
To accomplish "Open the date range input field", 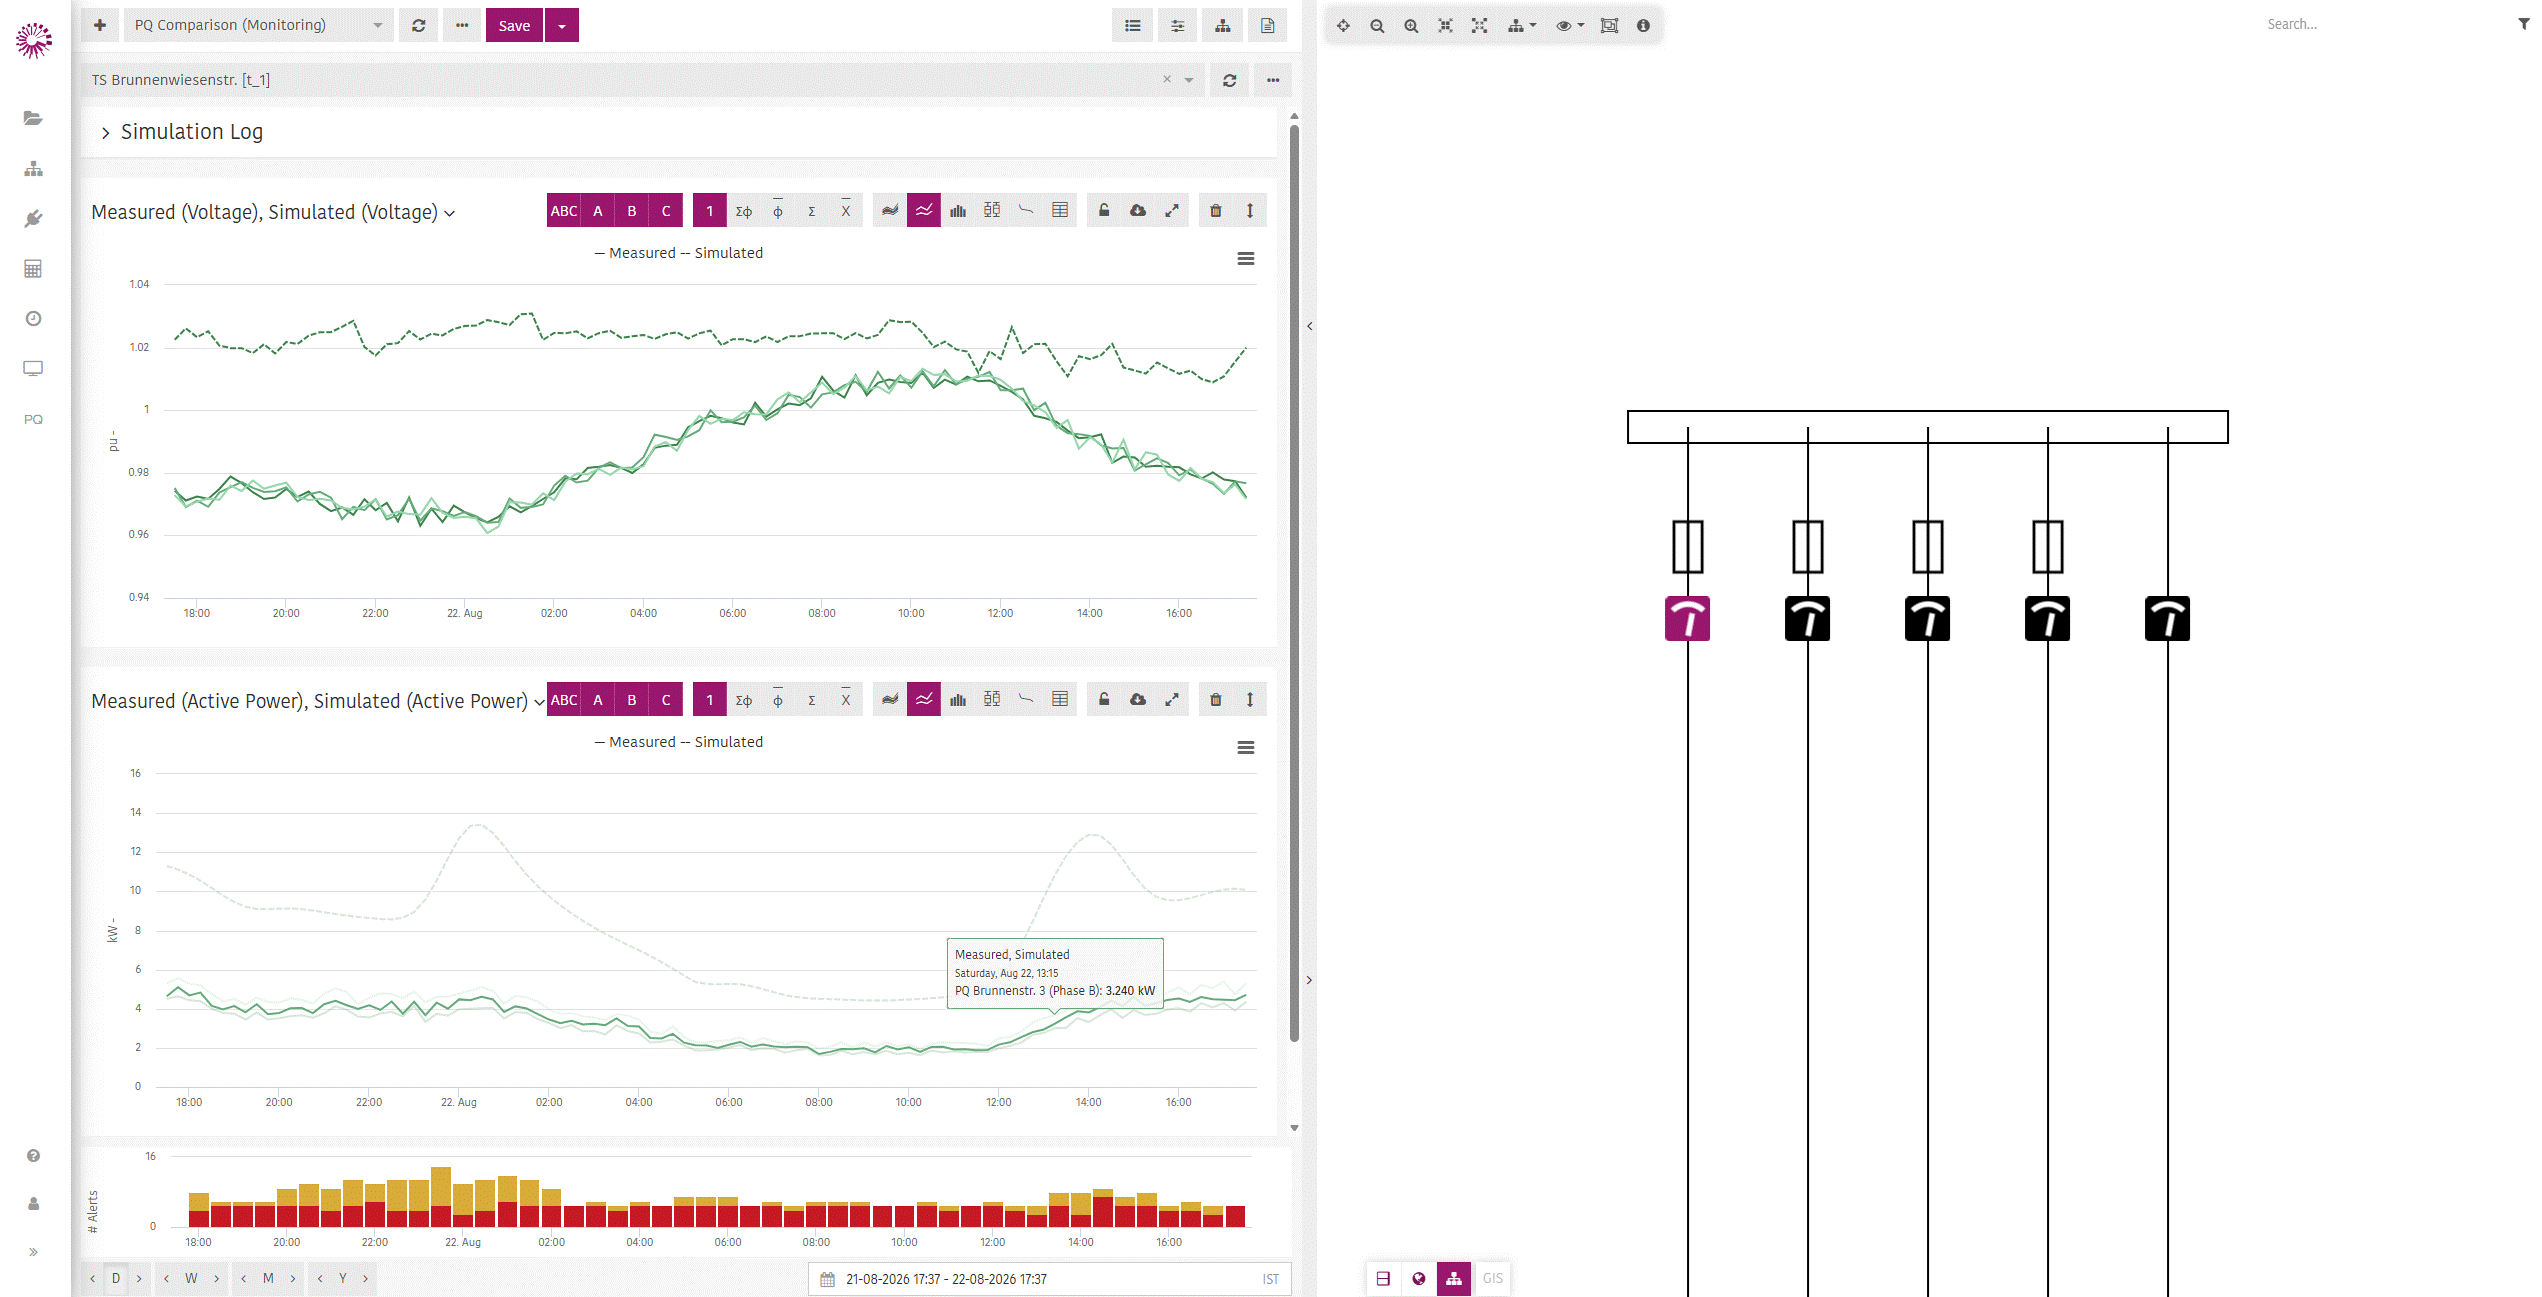I will tap(1049, 1279).
